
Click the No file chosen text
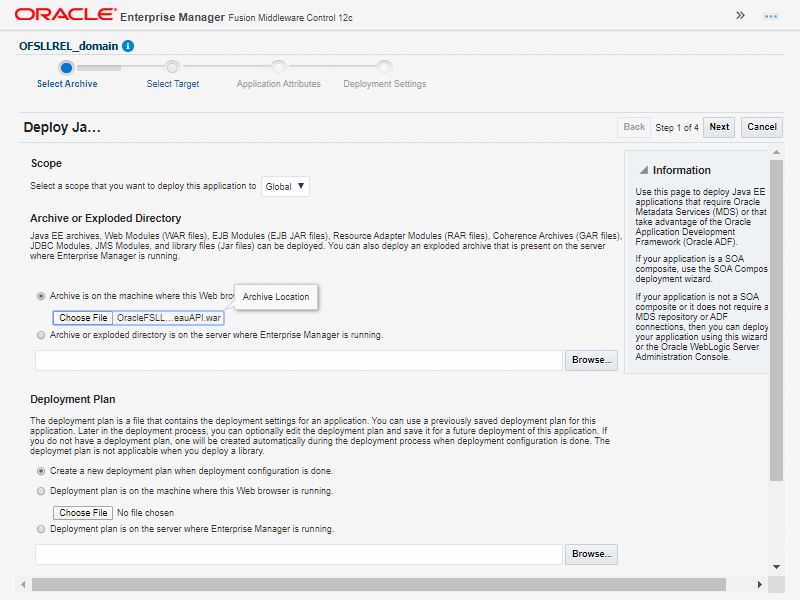click(x=145, y=513)
